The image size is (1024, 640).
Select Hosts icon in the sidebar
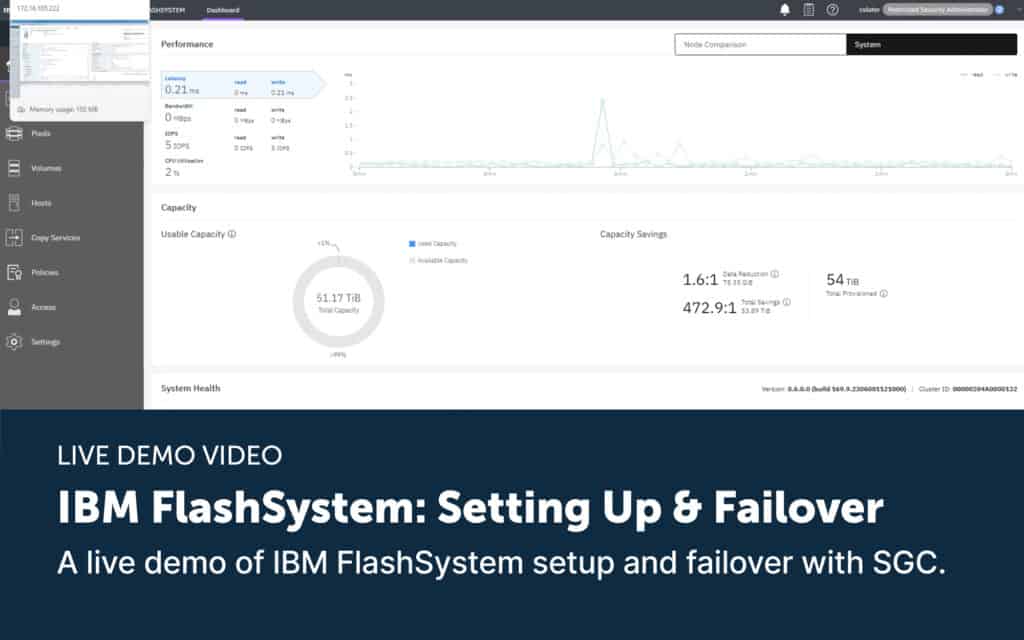14,203
